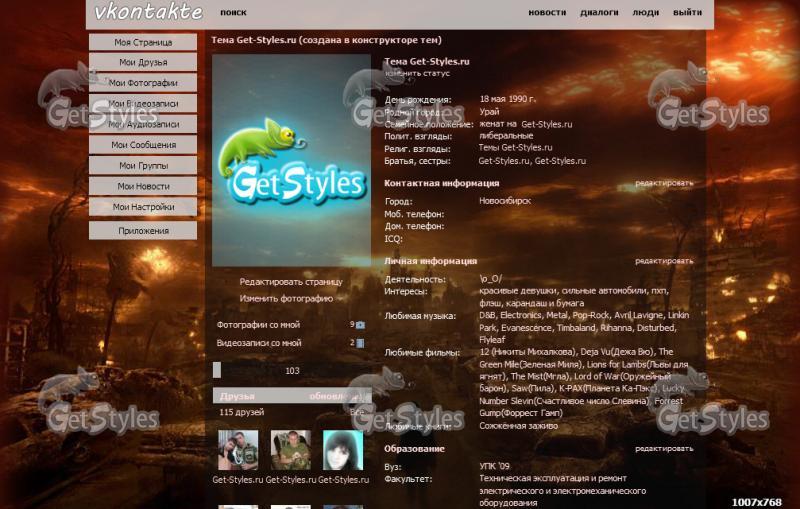Image resolution: width=800 pixels, height=509 pixels.
Task: Log out using the выйти link
Action: pos(687,13)
